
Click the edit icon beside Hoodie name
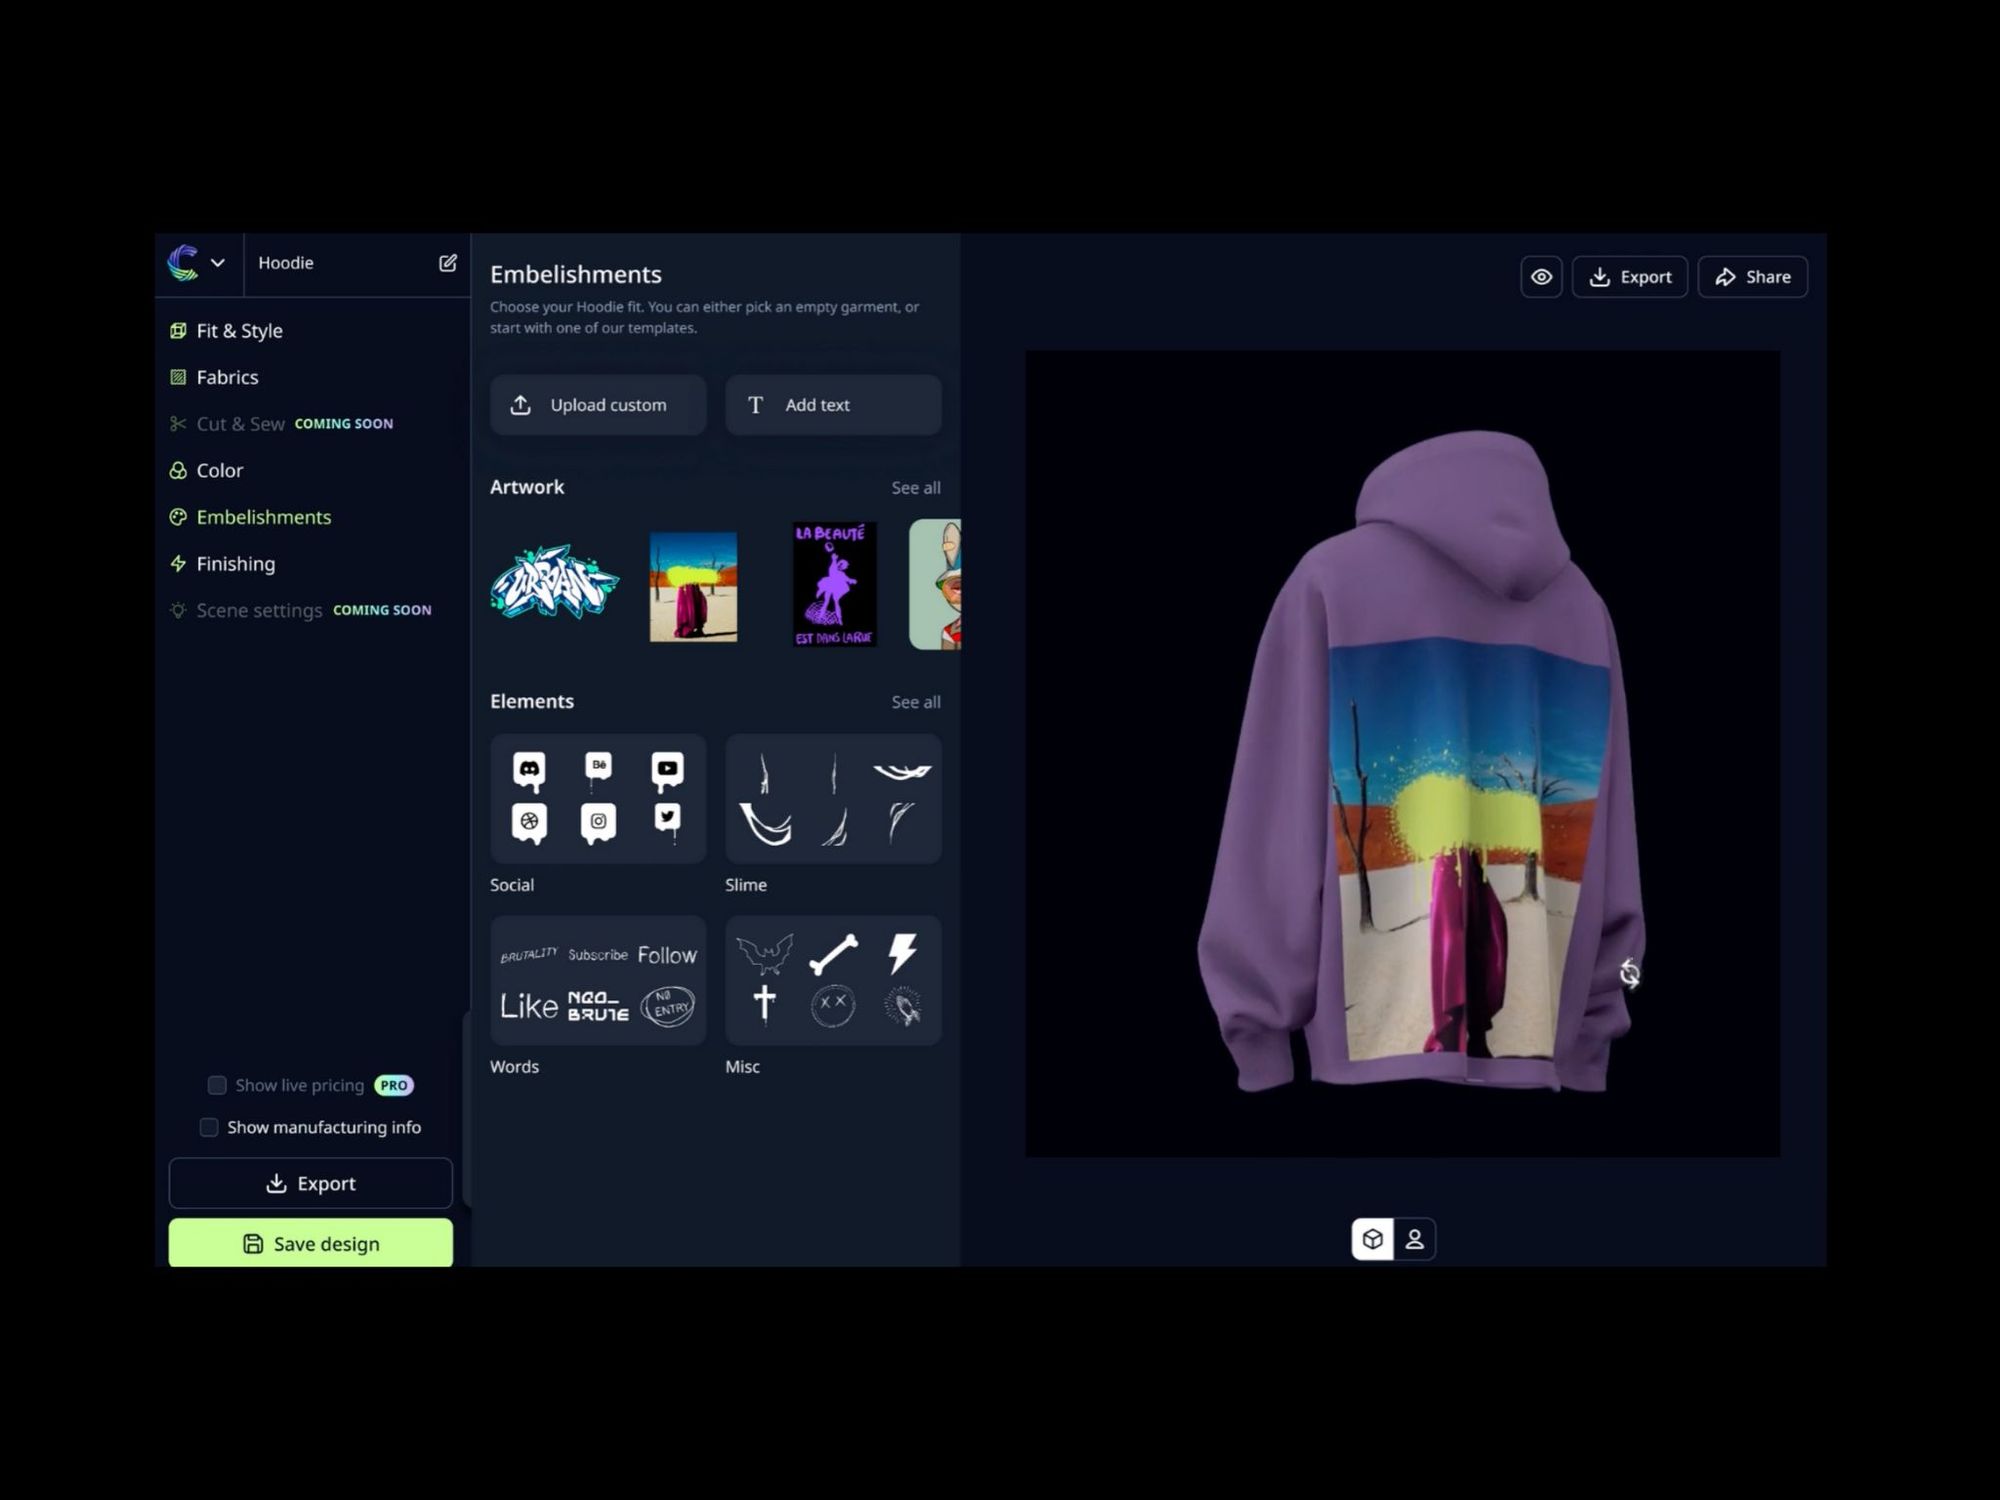coord(447,263)
